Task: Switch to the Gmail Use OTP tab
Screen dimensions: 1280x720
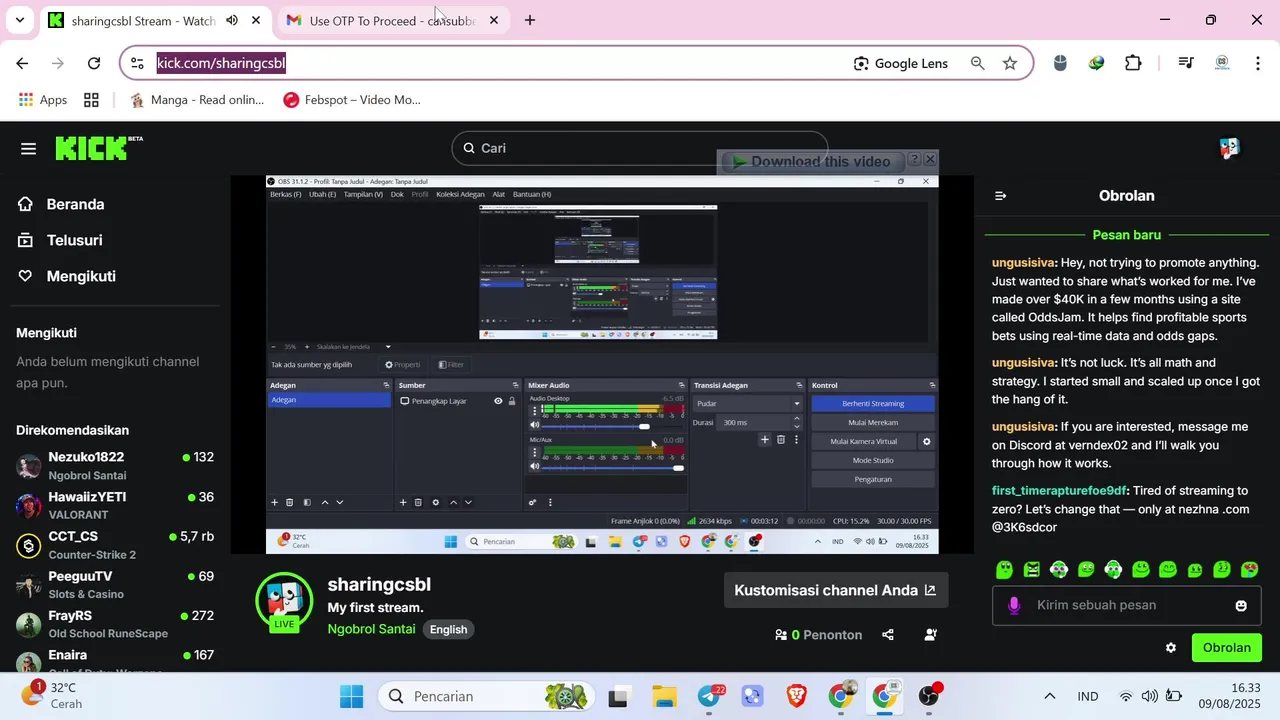Action: 391,21
